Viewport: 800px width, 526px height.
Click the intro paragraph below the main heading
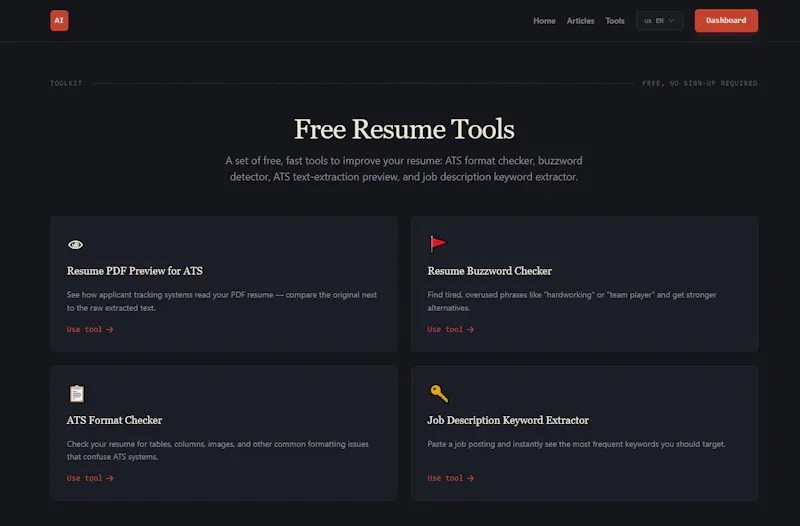pos(404,168)
